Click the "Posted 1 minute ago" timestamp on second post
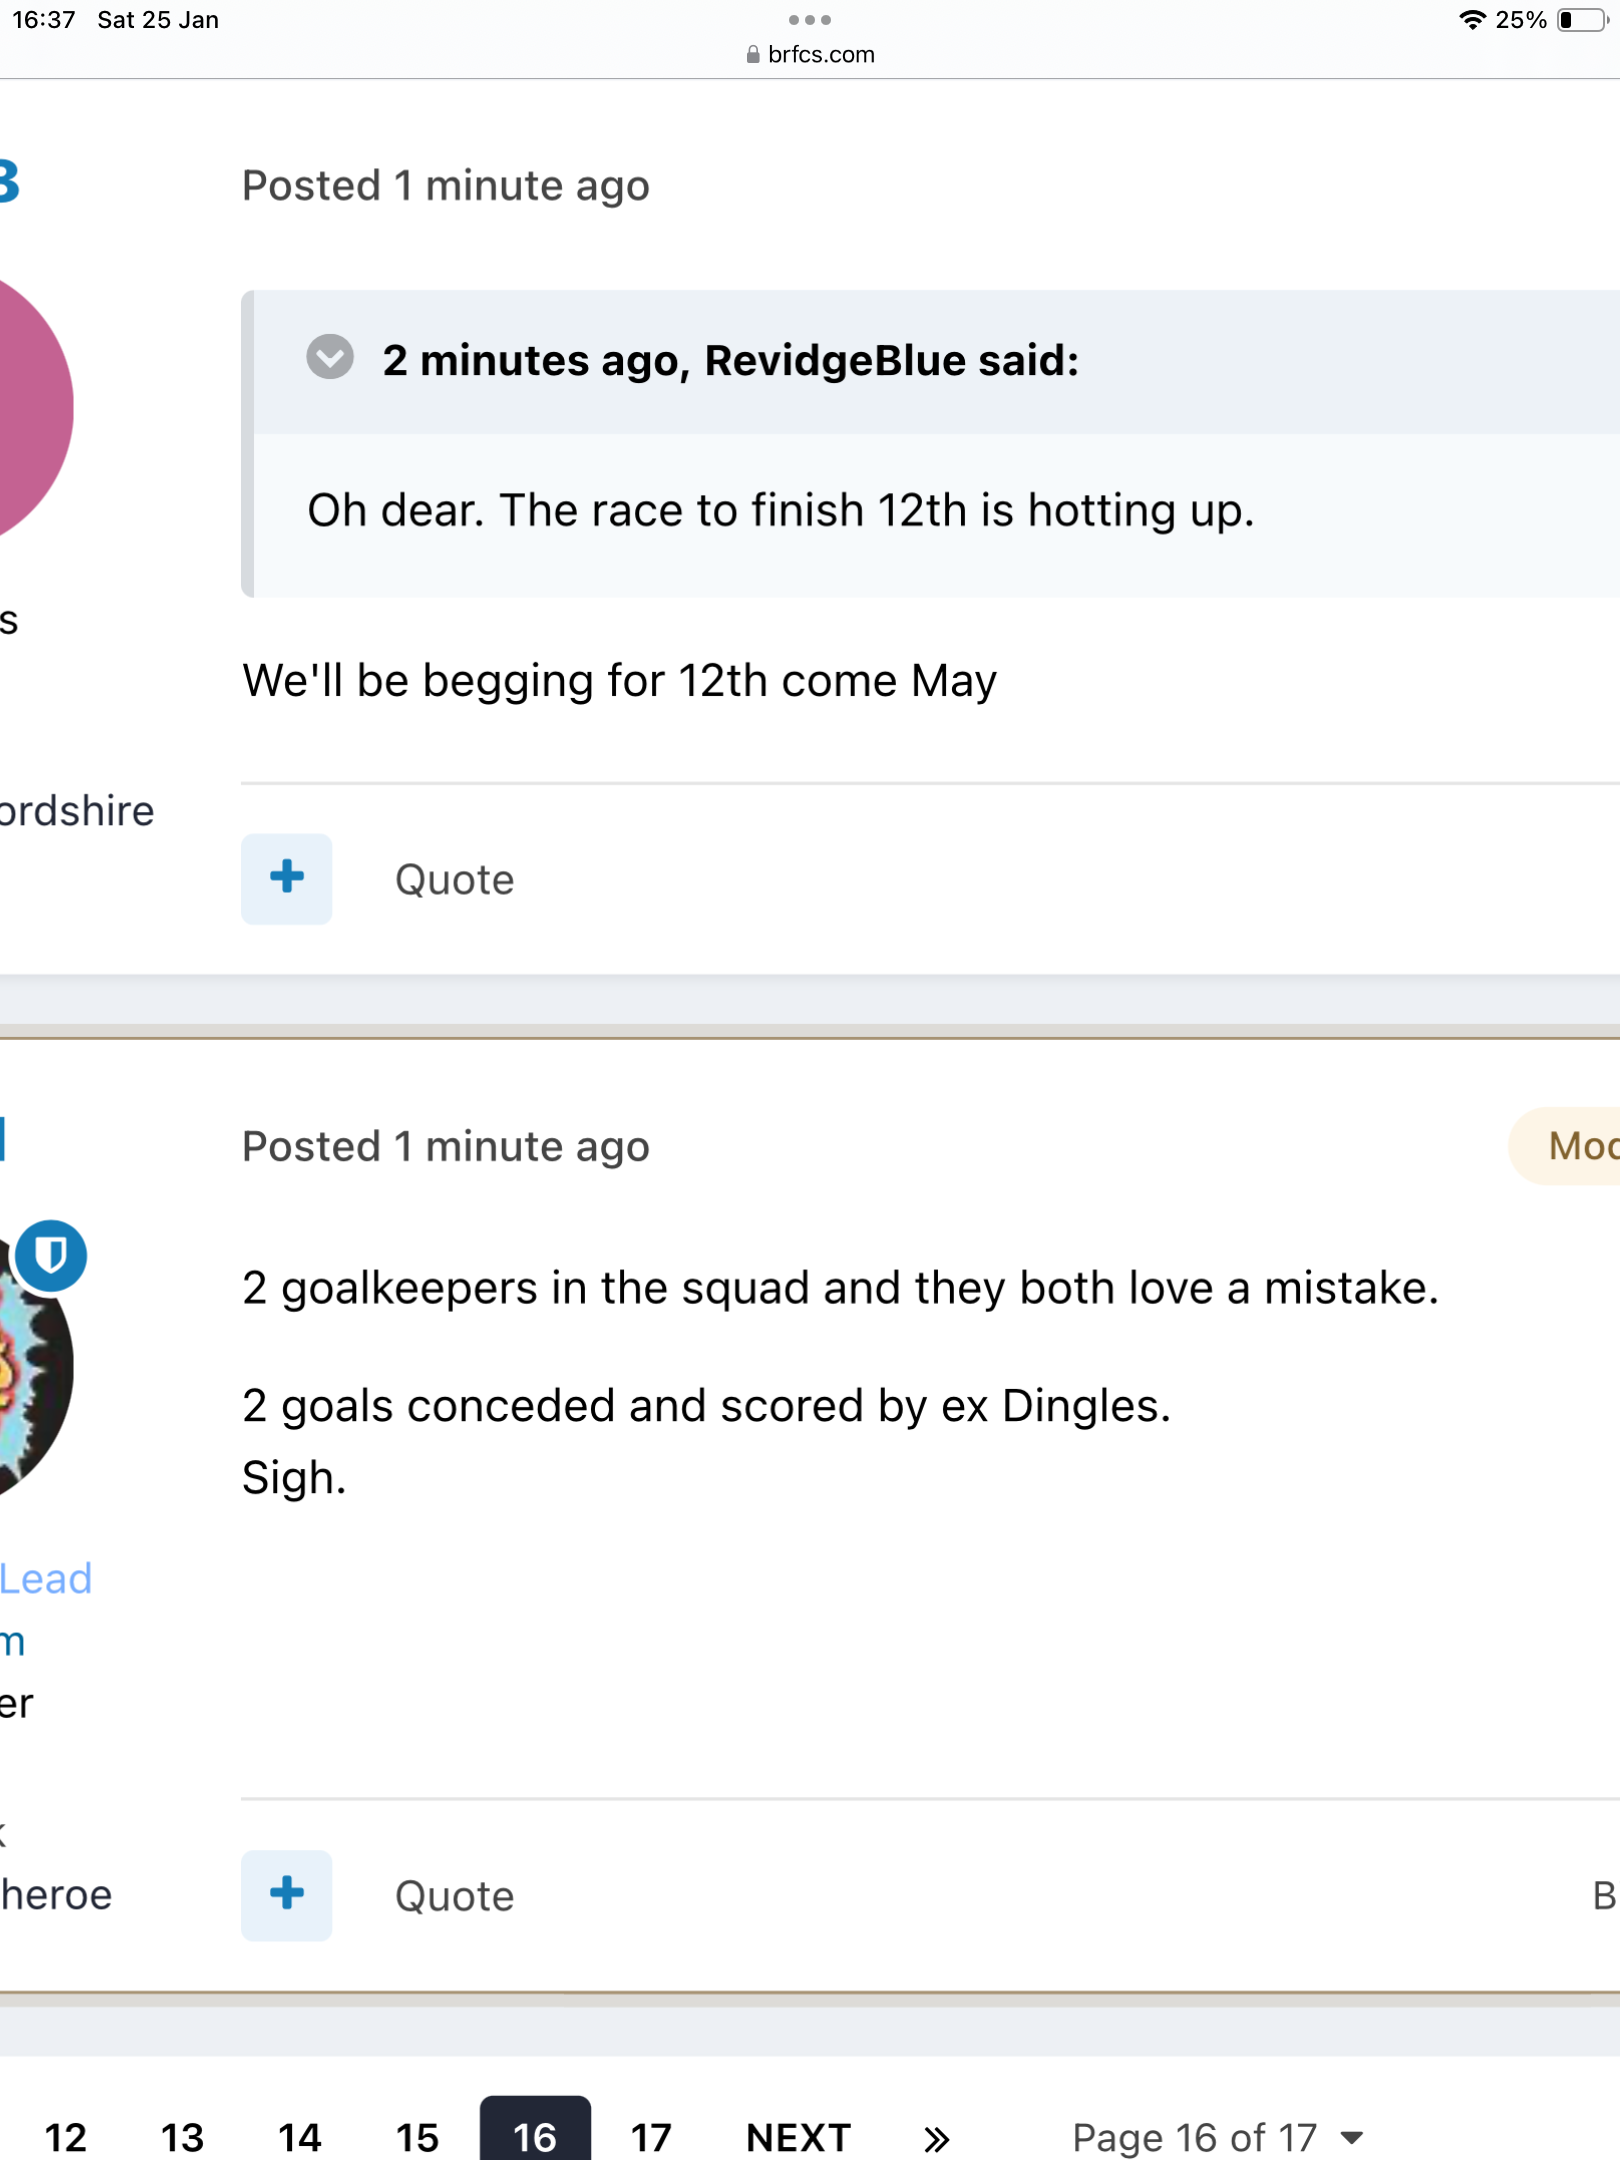Screen dimensions: 1620x2160 (446, 1146)
